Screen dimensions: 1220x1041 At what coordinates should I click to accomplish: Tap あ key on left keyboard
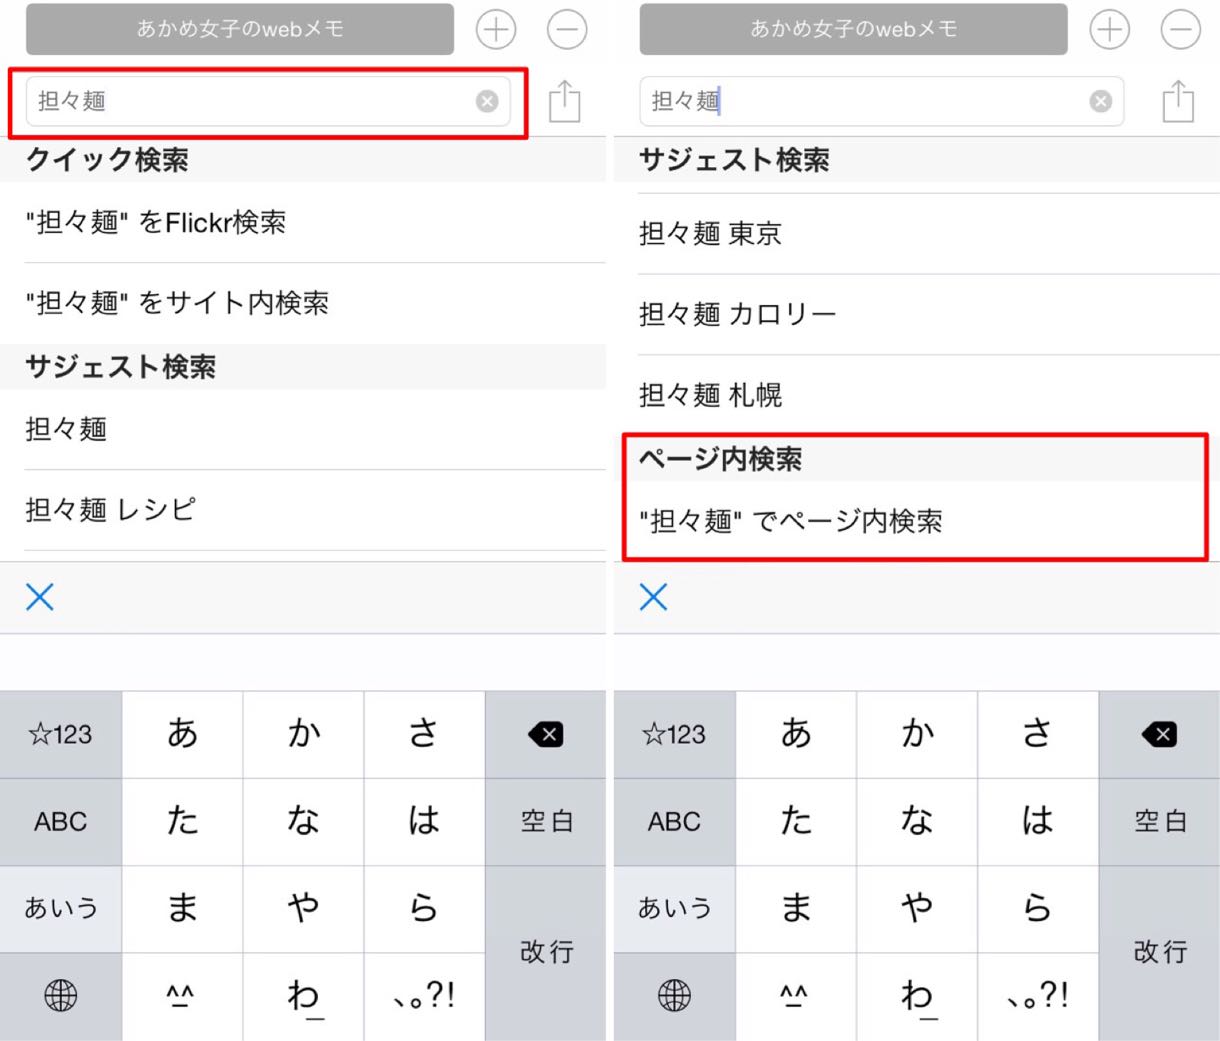pyautogui.click(x=182, y=735)
